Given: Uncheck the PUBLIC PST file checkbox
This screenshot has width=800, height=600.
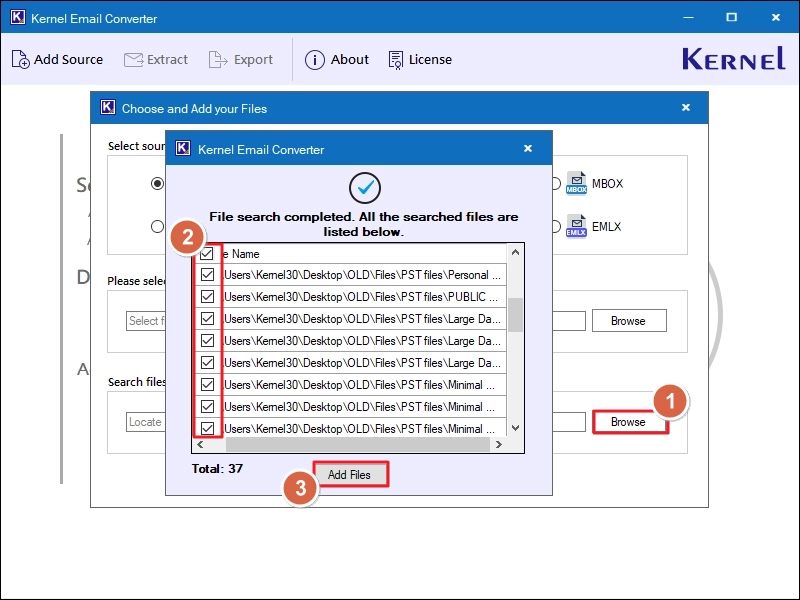Looking at the screenshot, I should 207,296.
